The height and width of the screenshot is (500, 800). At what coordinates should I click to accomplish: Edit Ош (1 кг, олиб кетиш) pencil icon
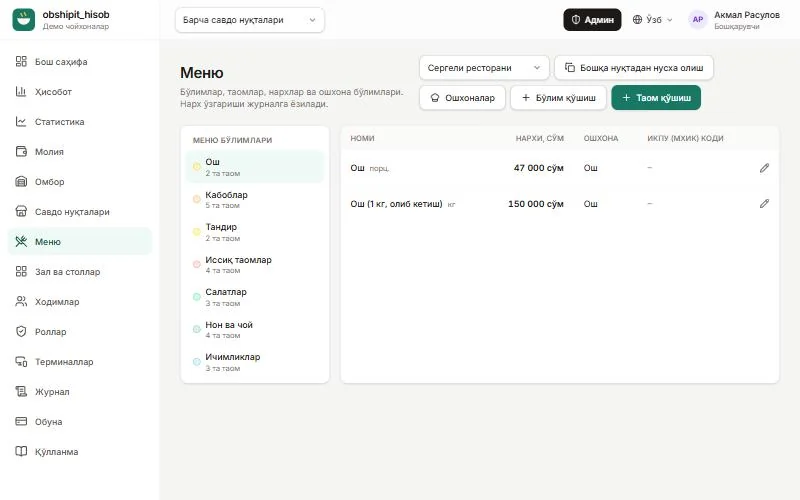click(764, 204)
